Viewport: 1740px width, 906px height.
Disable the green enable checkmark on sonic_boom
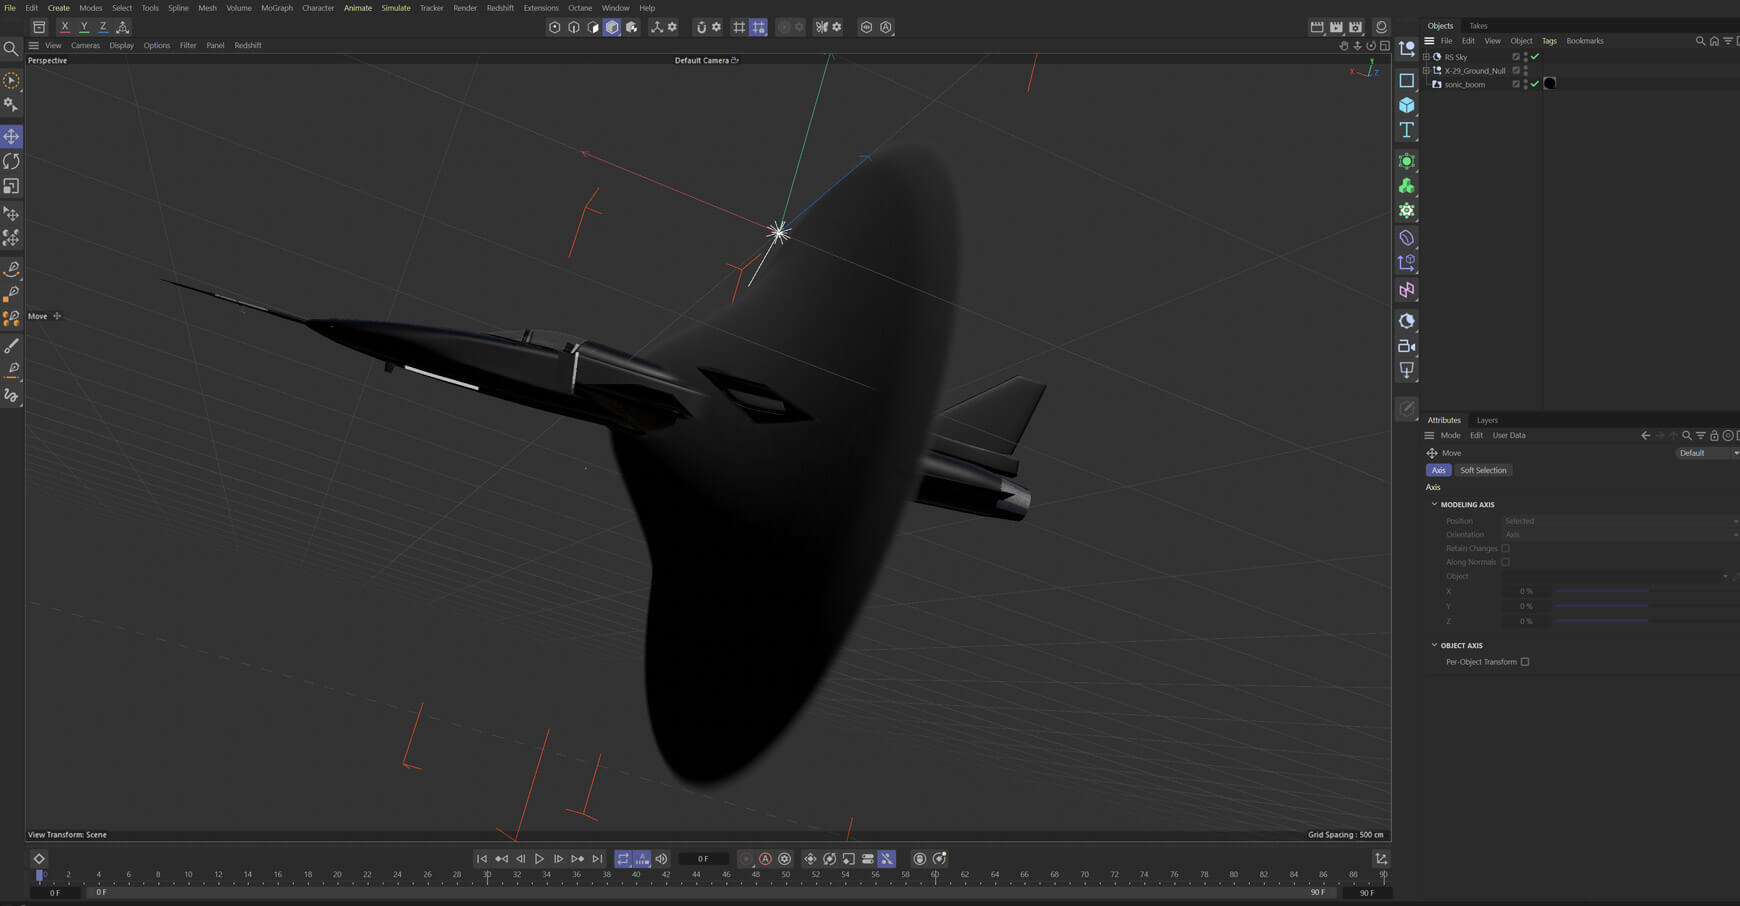click(1534, 84)
